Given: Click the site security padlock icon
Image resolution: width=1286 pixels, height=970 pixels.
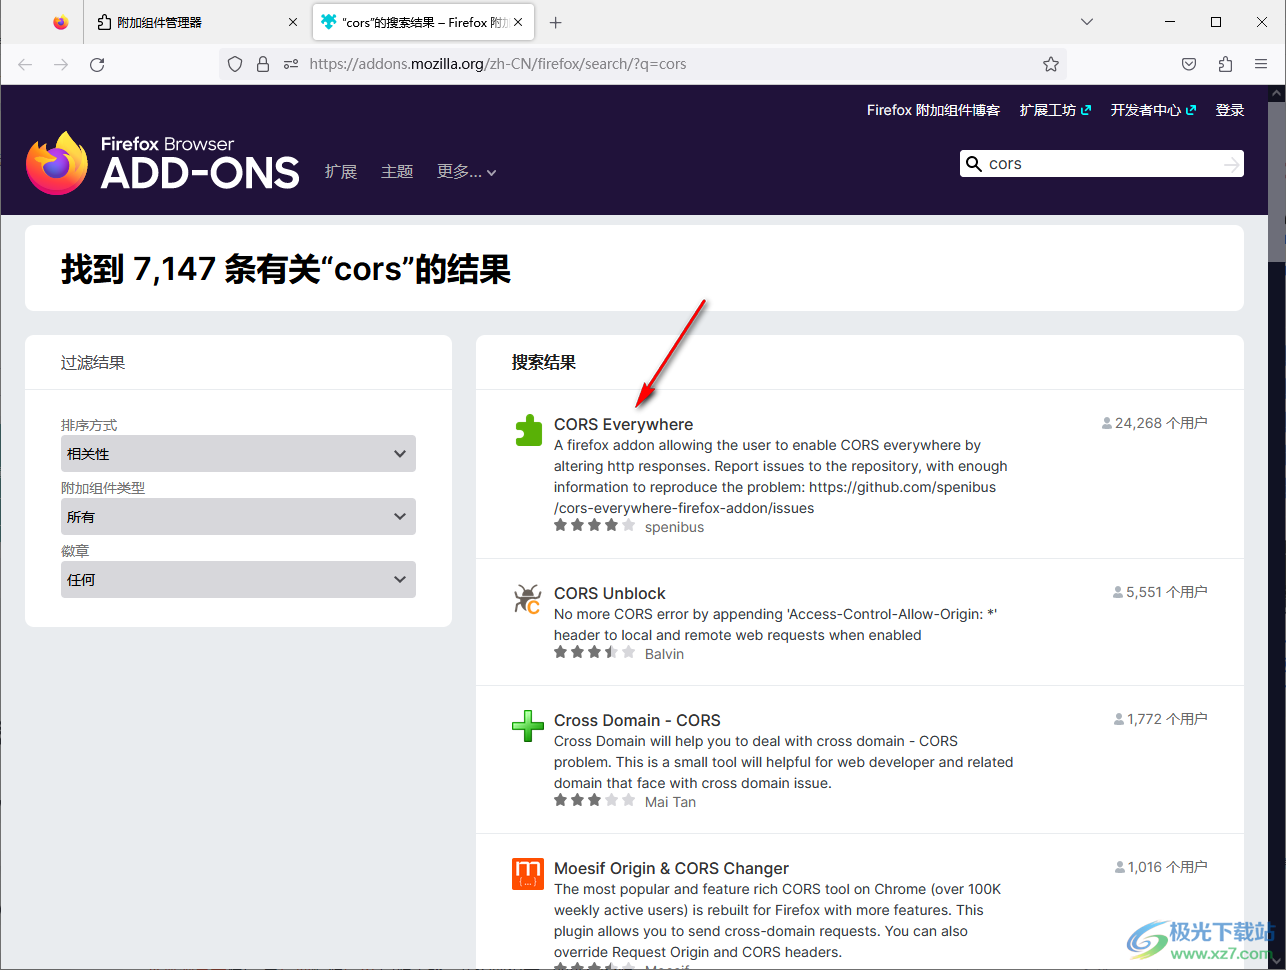Looking at the screenshot, I should pyautogui.click(x=263, y=64).
